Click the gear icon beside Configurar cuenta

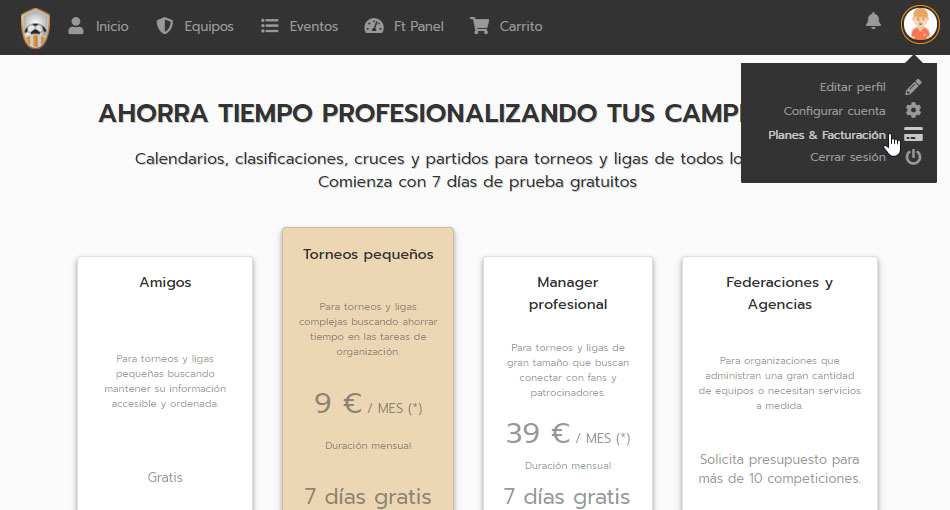tap(913, 111)
